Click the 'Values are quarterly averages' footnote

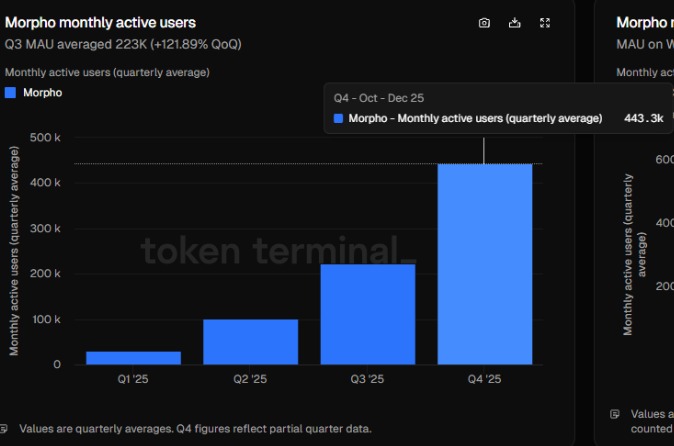[196, 429]
